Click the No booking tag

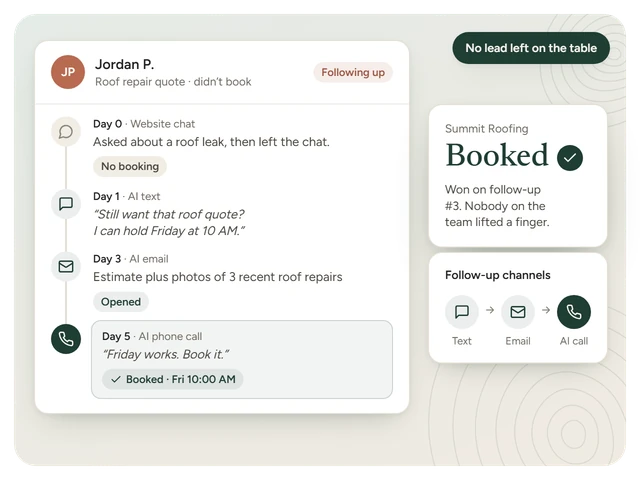pyautogui.click(x=130, y=166)
